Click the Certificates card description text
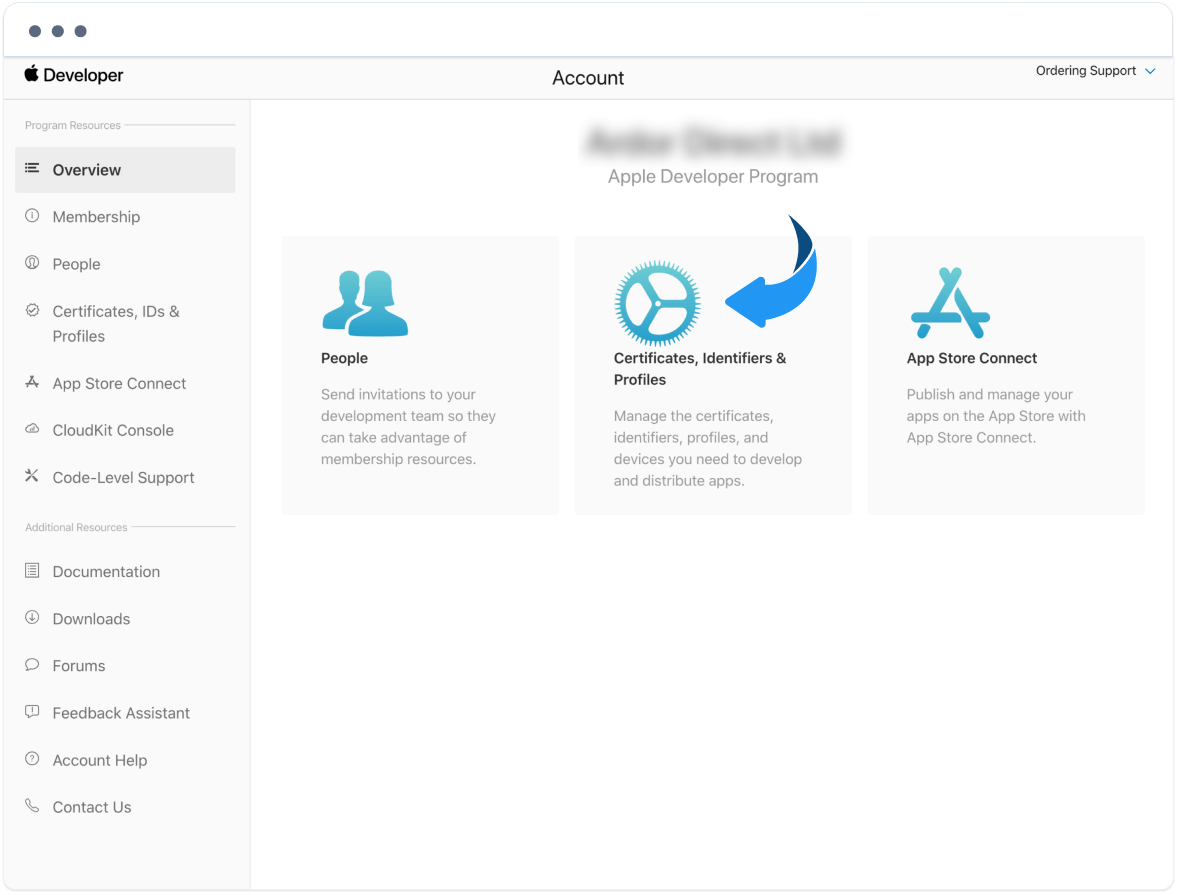The height and width of the screenshot is (895, 1177). coord(708,448)
